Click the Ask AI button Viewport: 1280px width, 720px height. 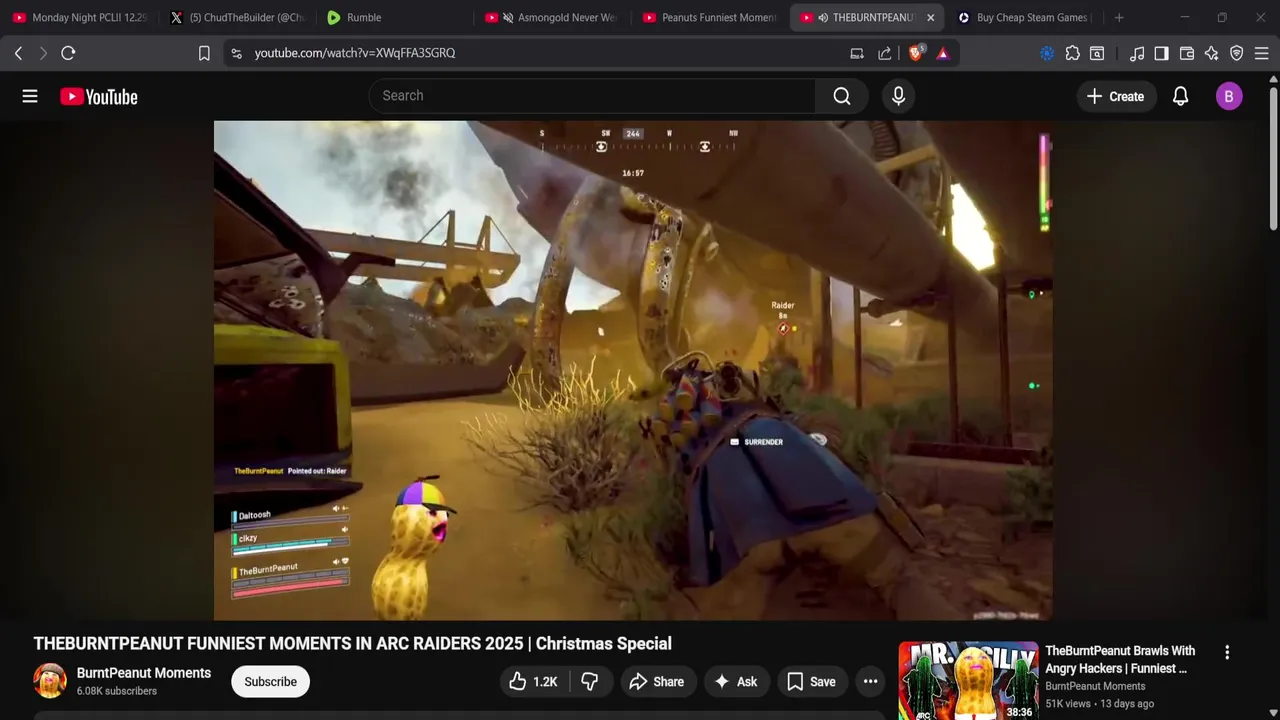click(x=735, y=682)
